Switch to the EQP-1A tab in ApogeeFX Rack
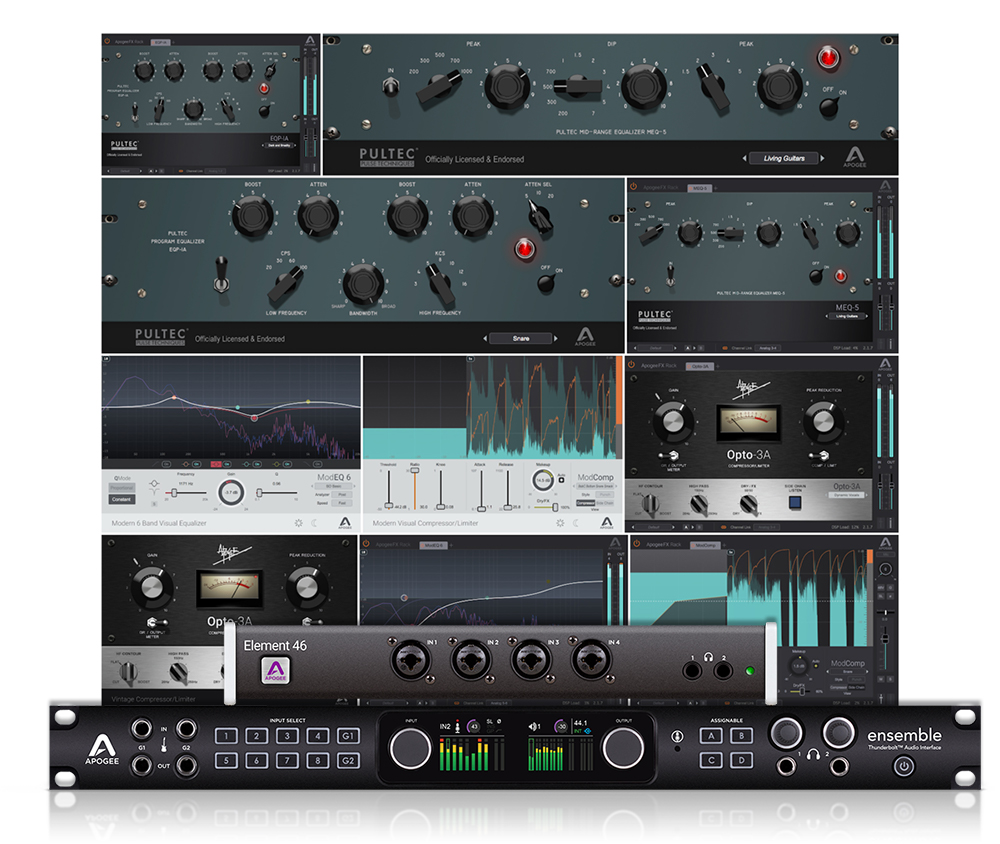 click(x=159, y=42)
